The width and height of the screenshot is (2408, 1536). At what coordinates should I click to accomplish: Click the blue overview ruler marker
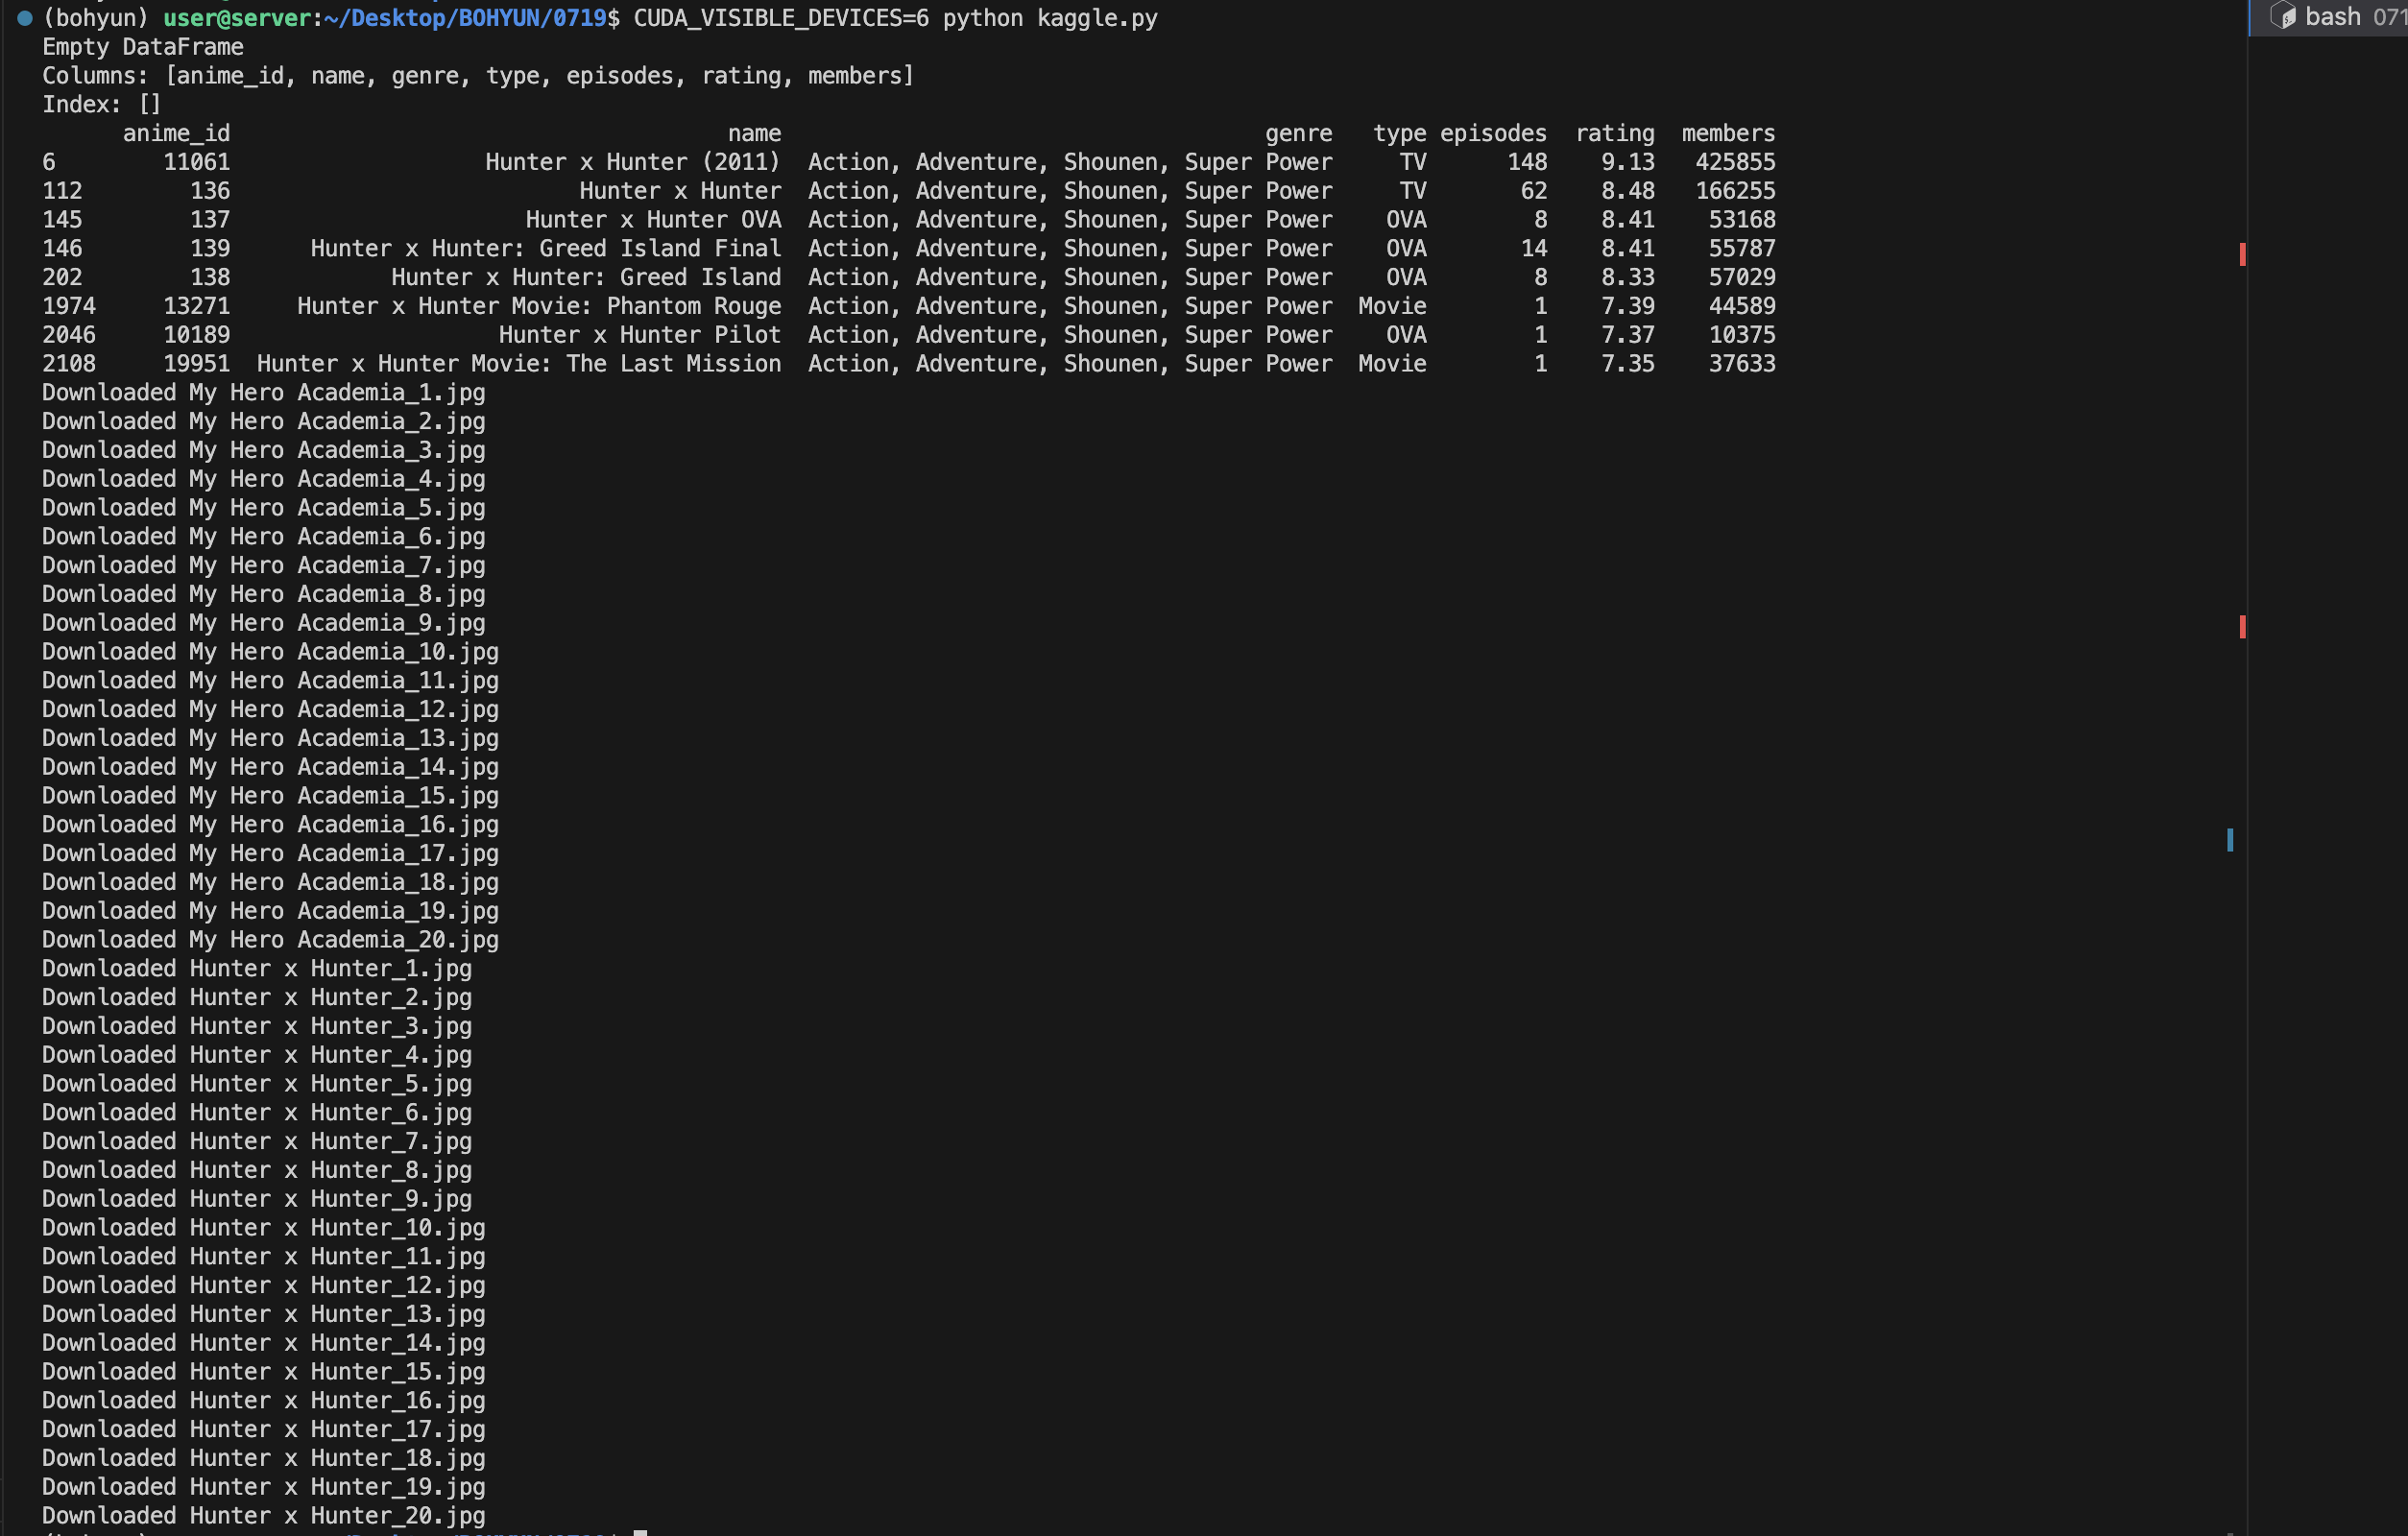pos(2230,840)
